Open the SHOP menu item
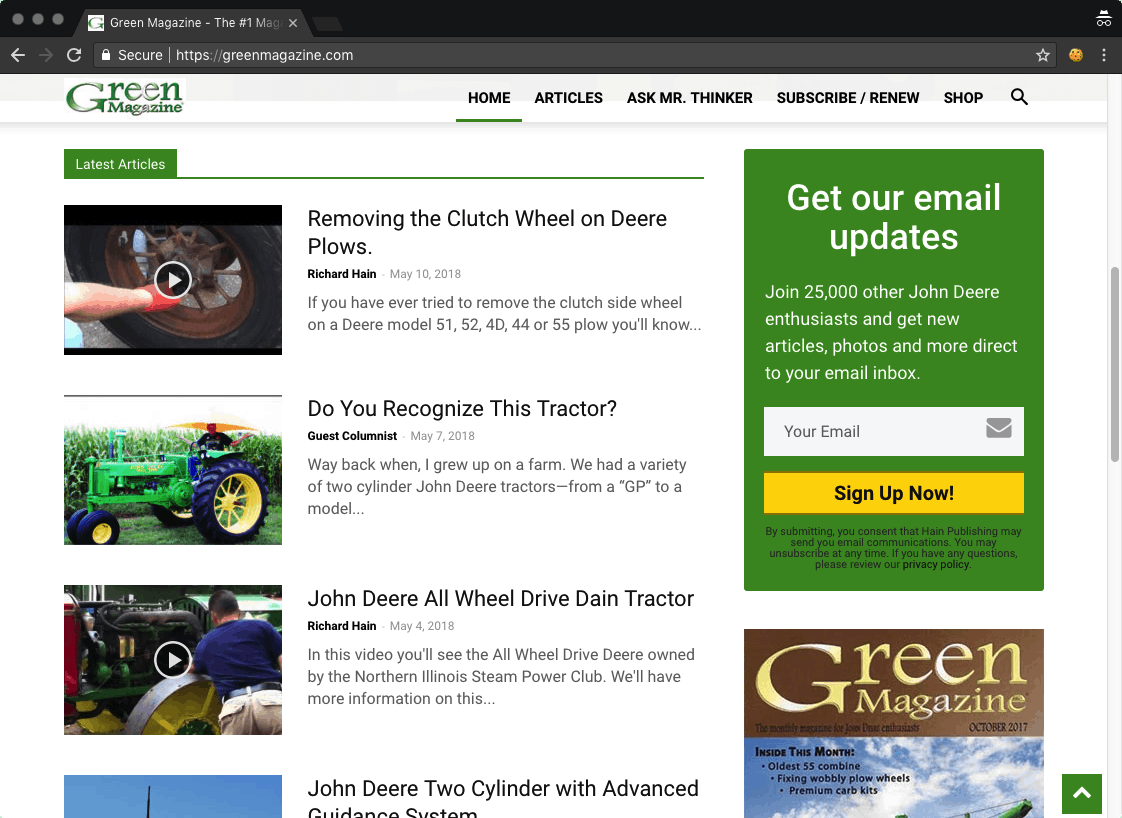This screenshot has width=1122, height=818. point(963,98)
